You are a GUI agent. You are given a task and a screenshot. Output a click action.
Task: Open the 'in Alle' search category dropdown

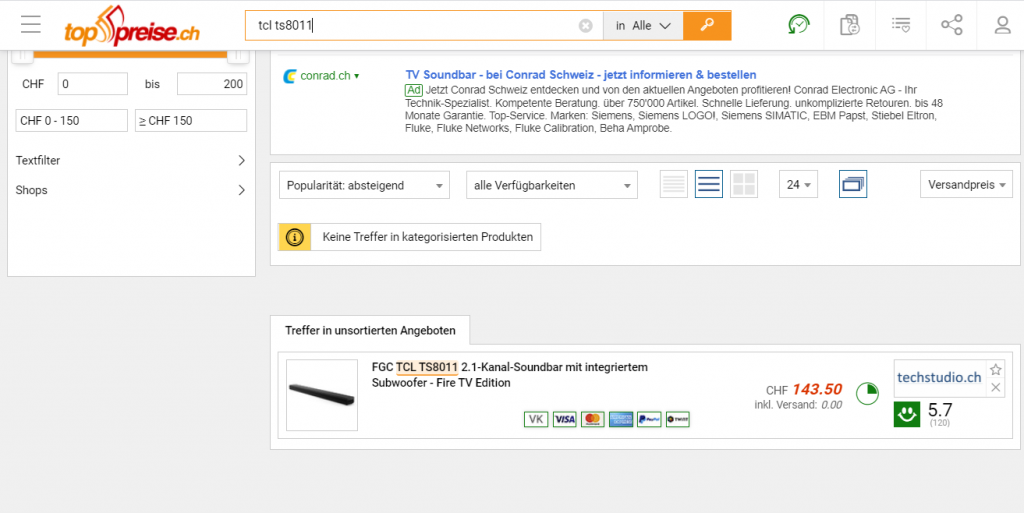coord(643,26)
